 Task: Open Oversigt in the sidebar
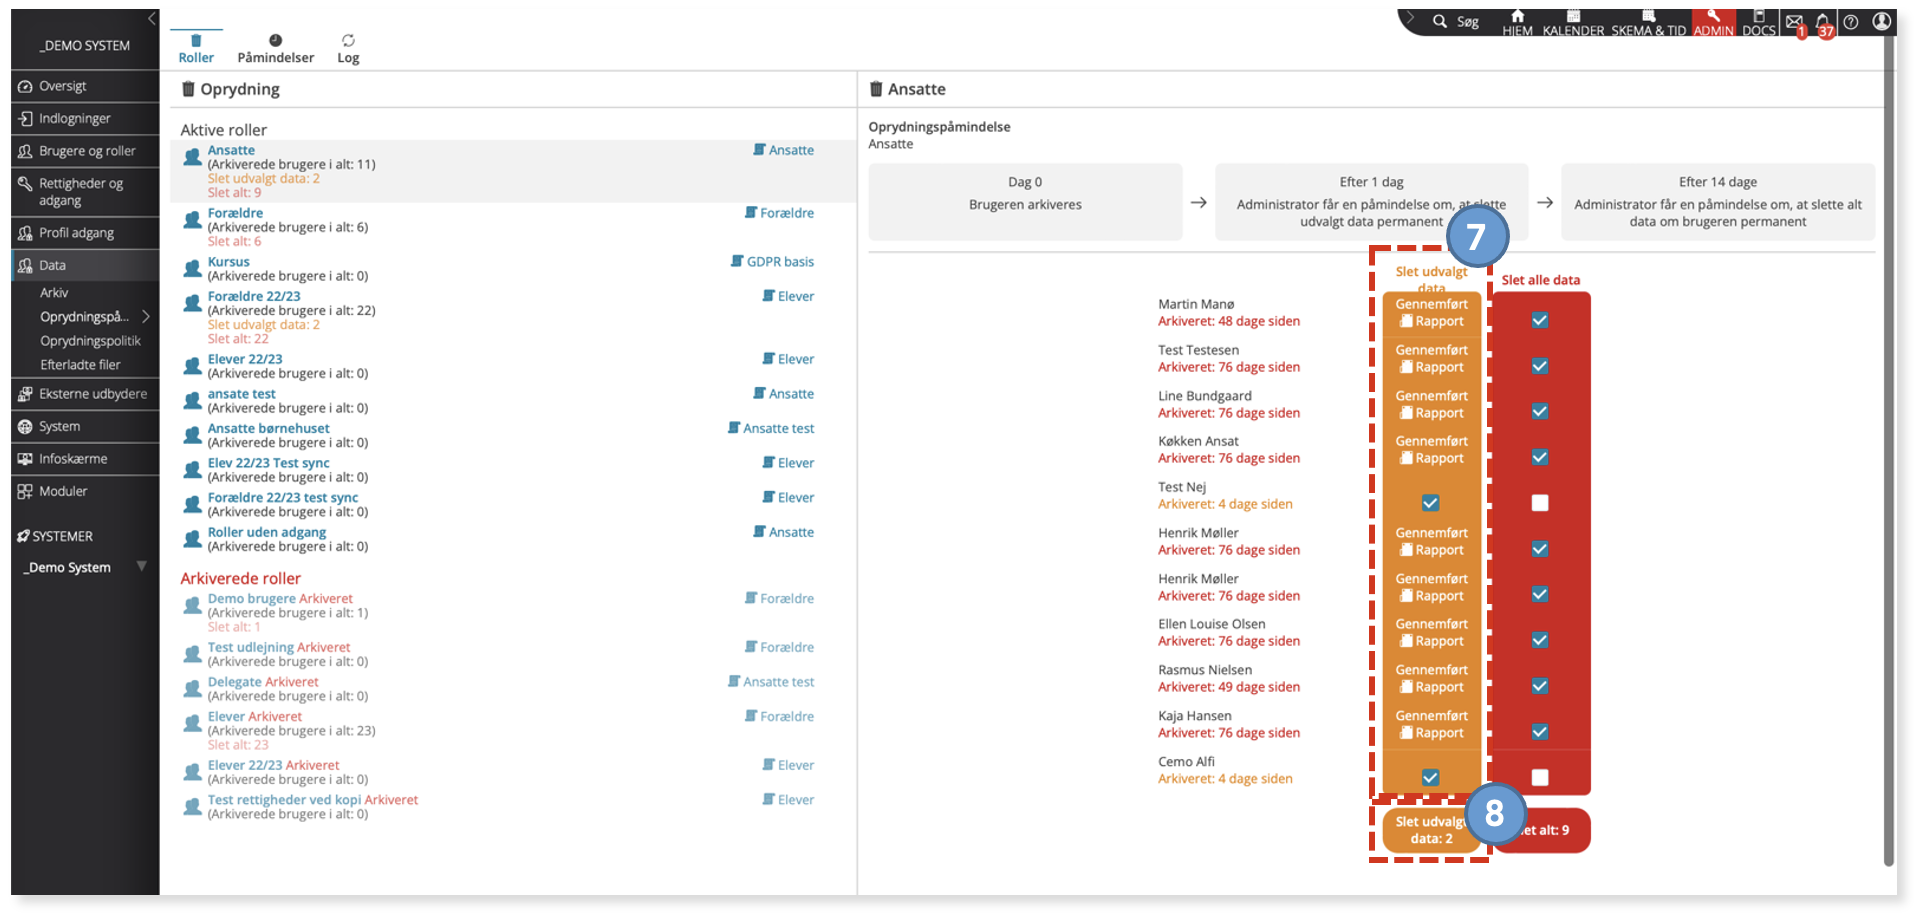(x=85, y=86)
